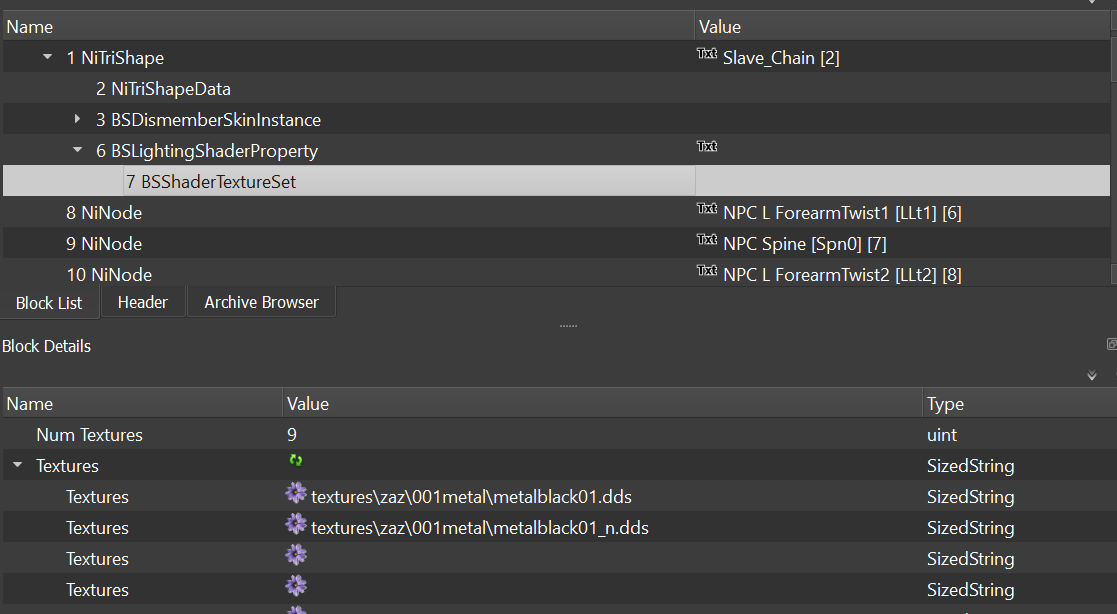Click the Block Details panel title
This screenshot has height=614, width=1117.
point(46,346)
